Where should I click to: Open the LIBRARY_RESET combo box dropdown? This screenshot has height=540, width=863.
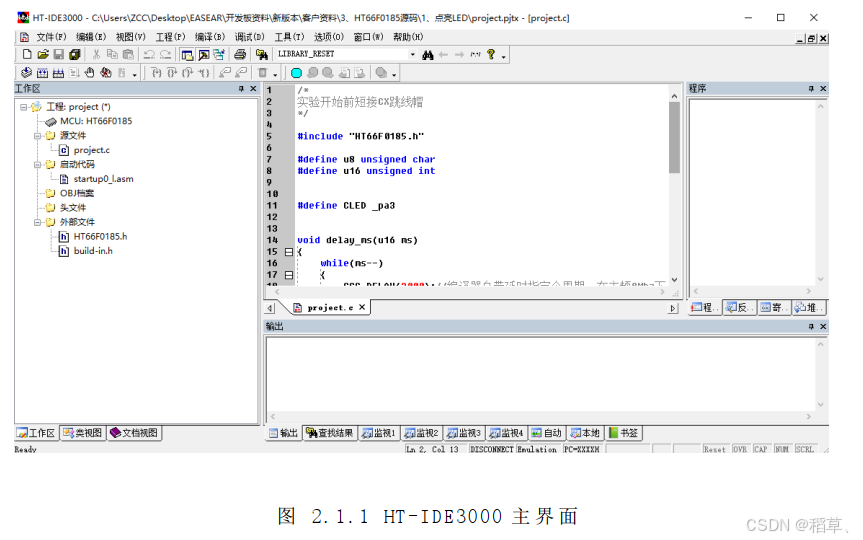coord(412,54)
